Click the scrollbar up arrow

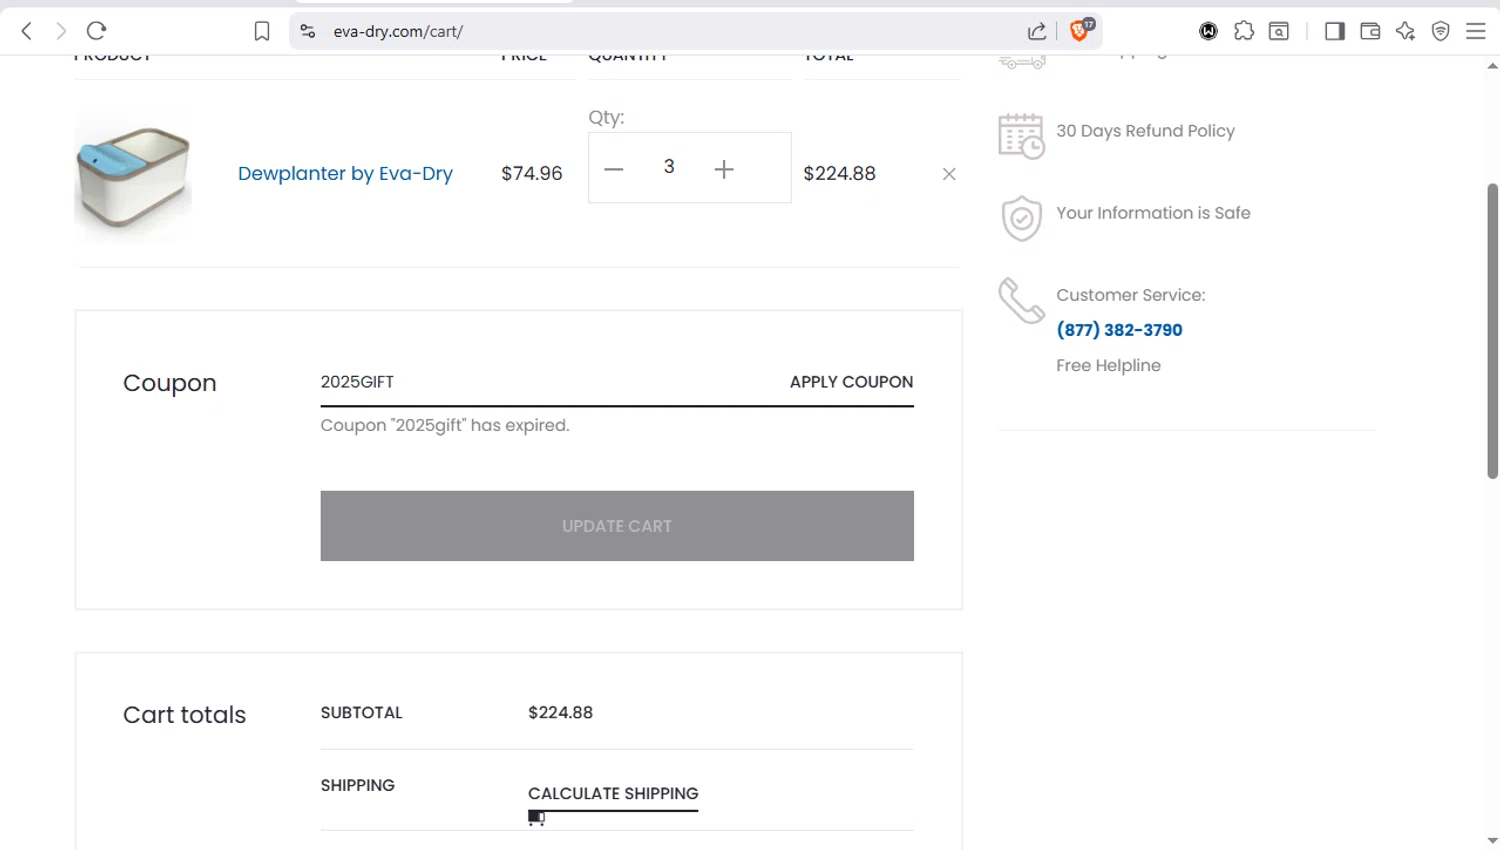[x=1492, y=66]
